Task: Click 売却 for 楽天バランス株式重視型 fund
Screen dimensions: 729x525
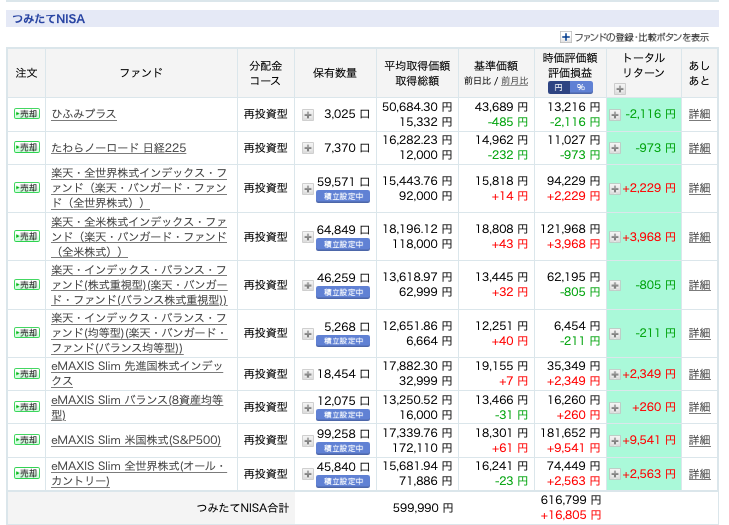Action: click(27, 285)
